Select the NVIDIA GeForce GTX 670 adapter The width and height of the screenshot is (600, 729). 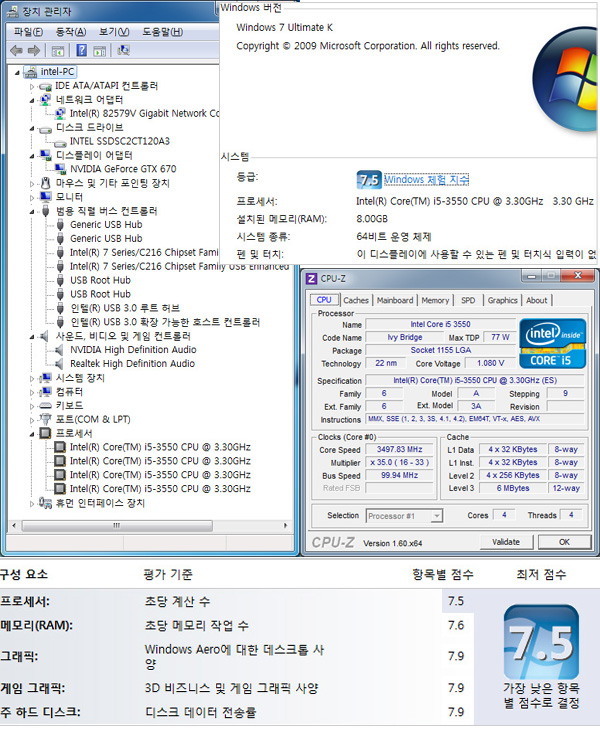123,169
